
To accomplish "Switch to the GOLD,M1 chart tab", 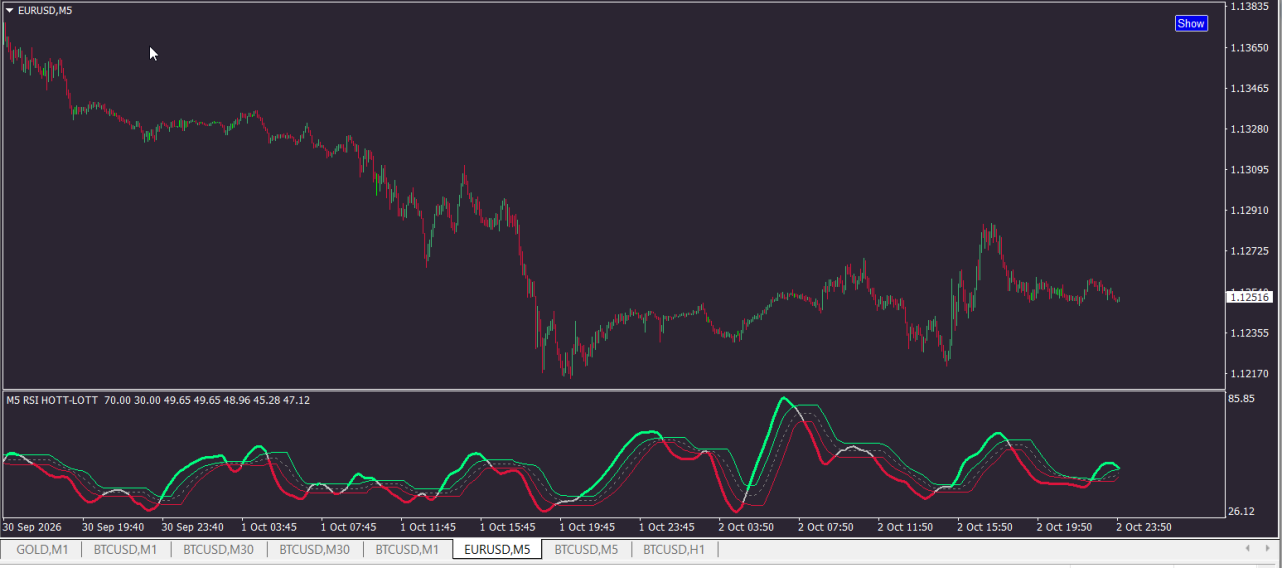I will coord(42,549).
